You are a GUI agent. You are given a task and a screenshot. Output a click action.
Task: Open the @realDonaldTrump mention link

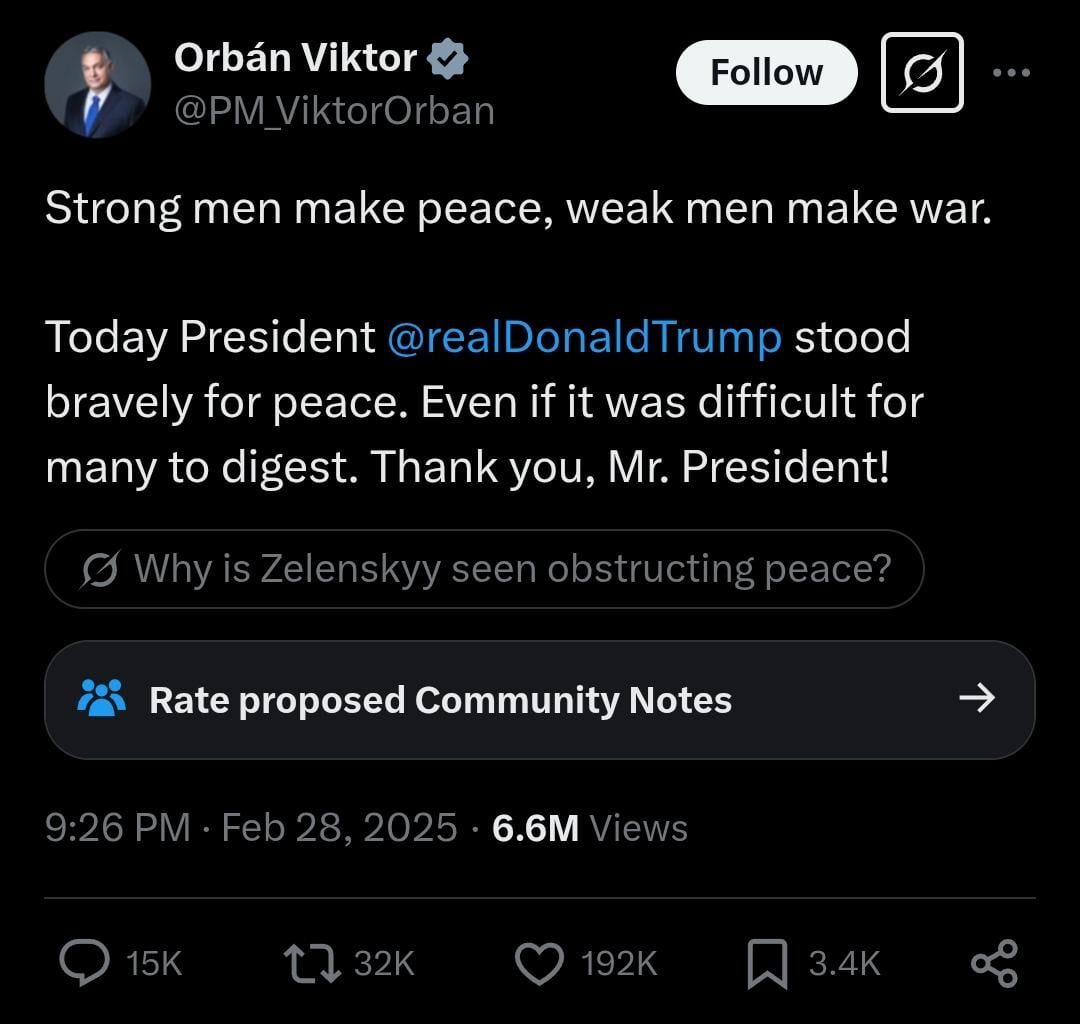pyautogui.click(x=585, y=337)
